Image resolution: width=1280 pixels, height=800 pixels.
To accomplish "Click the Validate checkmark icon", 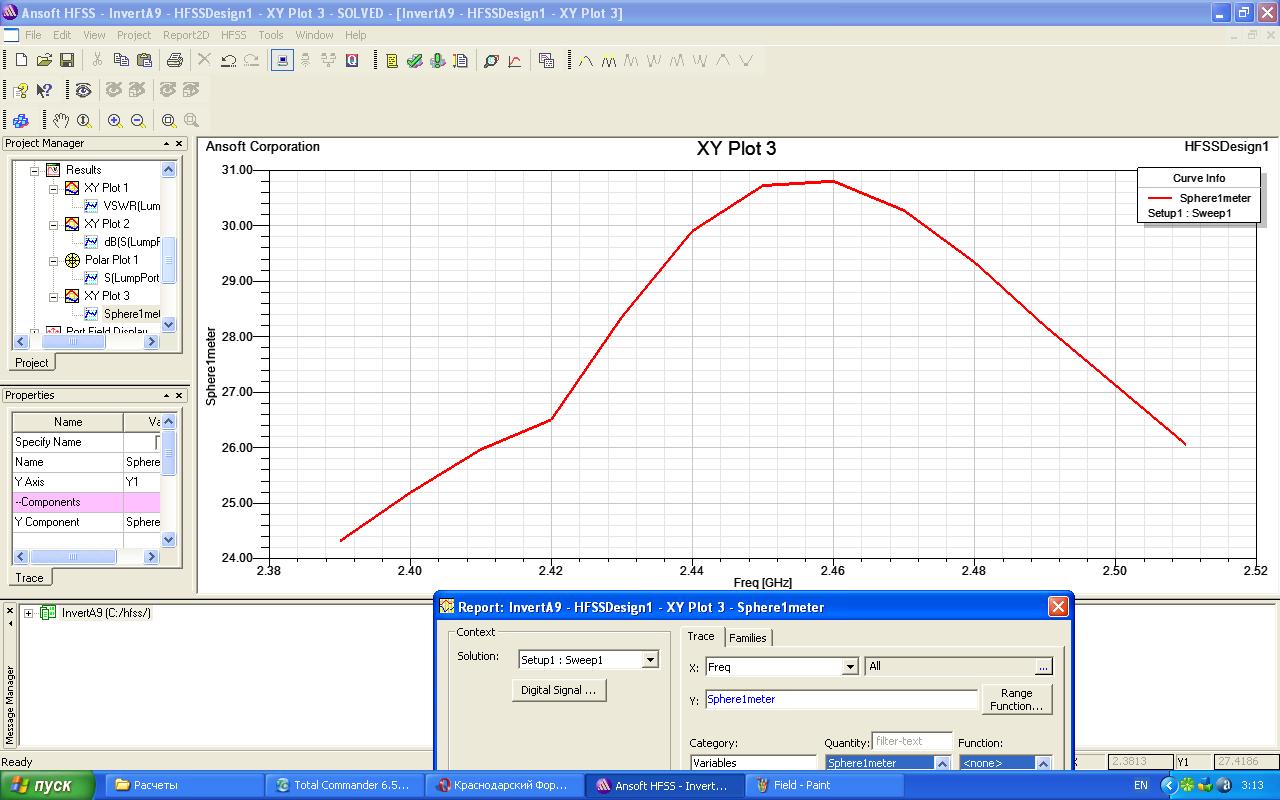I will [x=414, y=61].
